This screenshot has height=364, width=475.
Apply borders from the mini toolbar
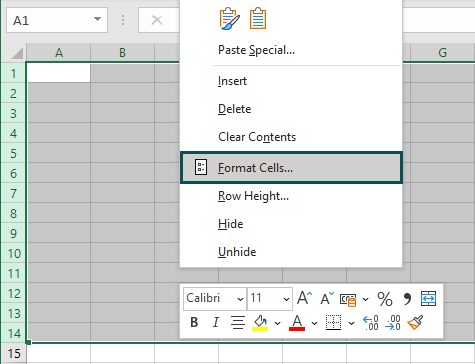333,322
